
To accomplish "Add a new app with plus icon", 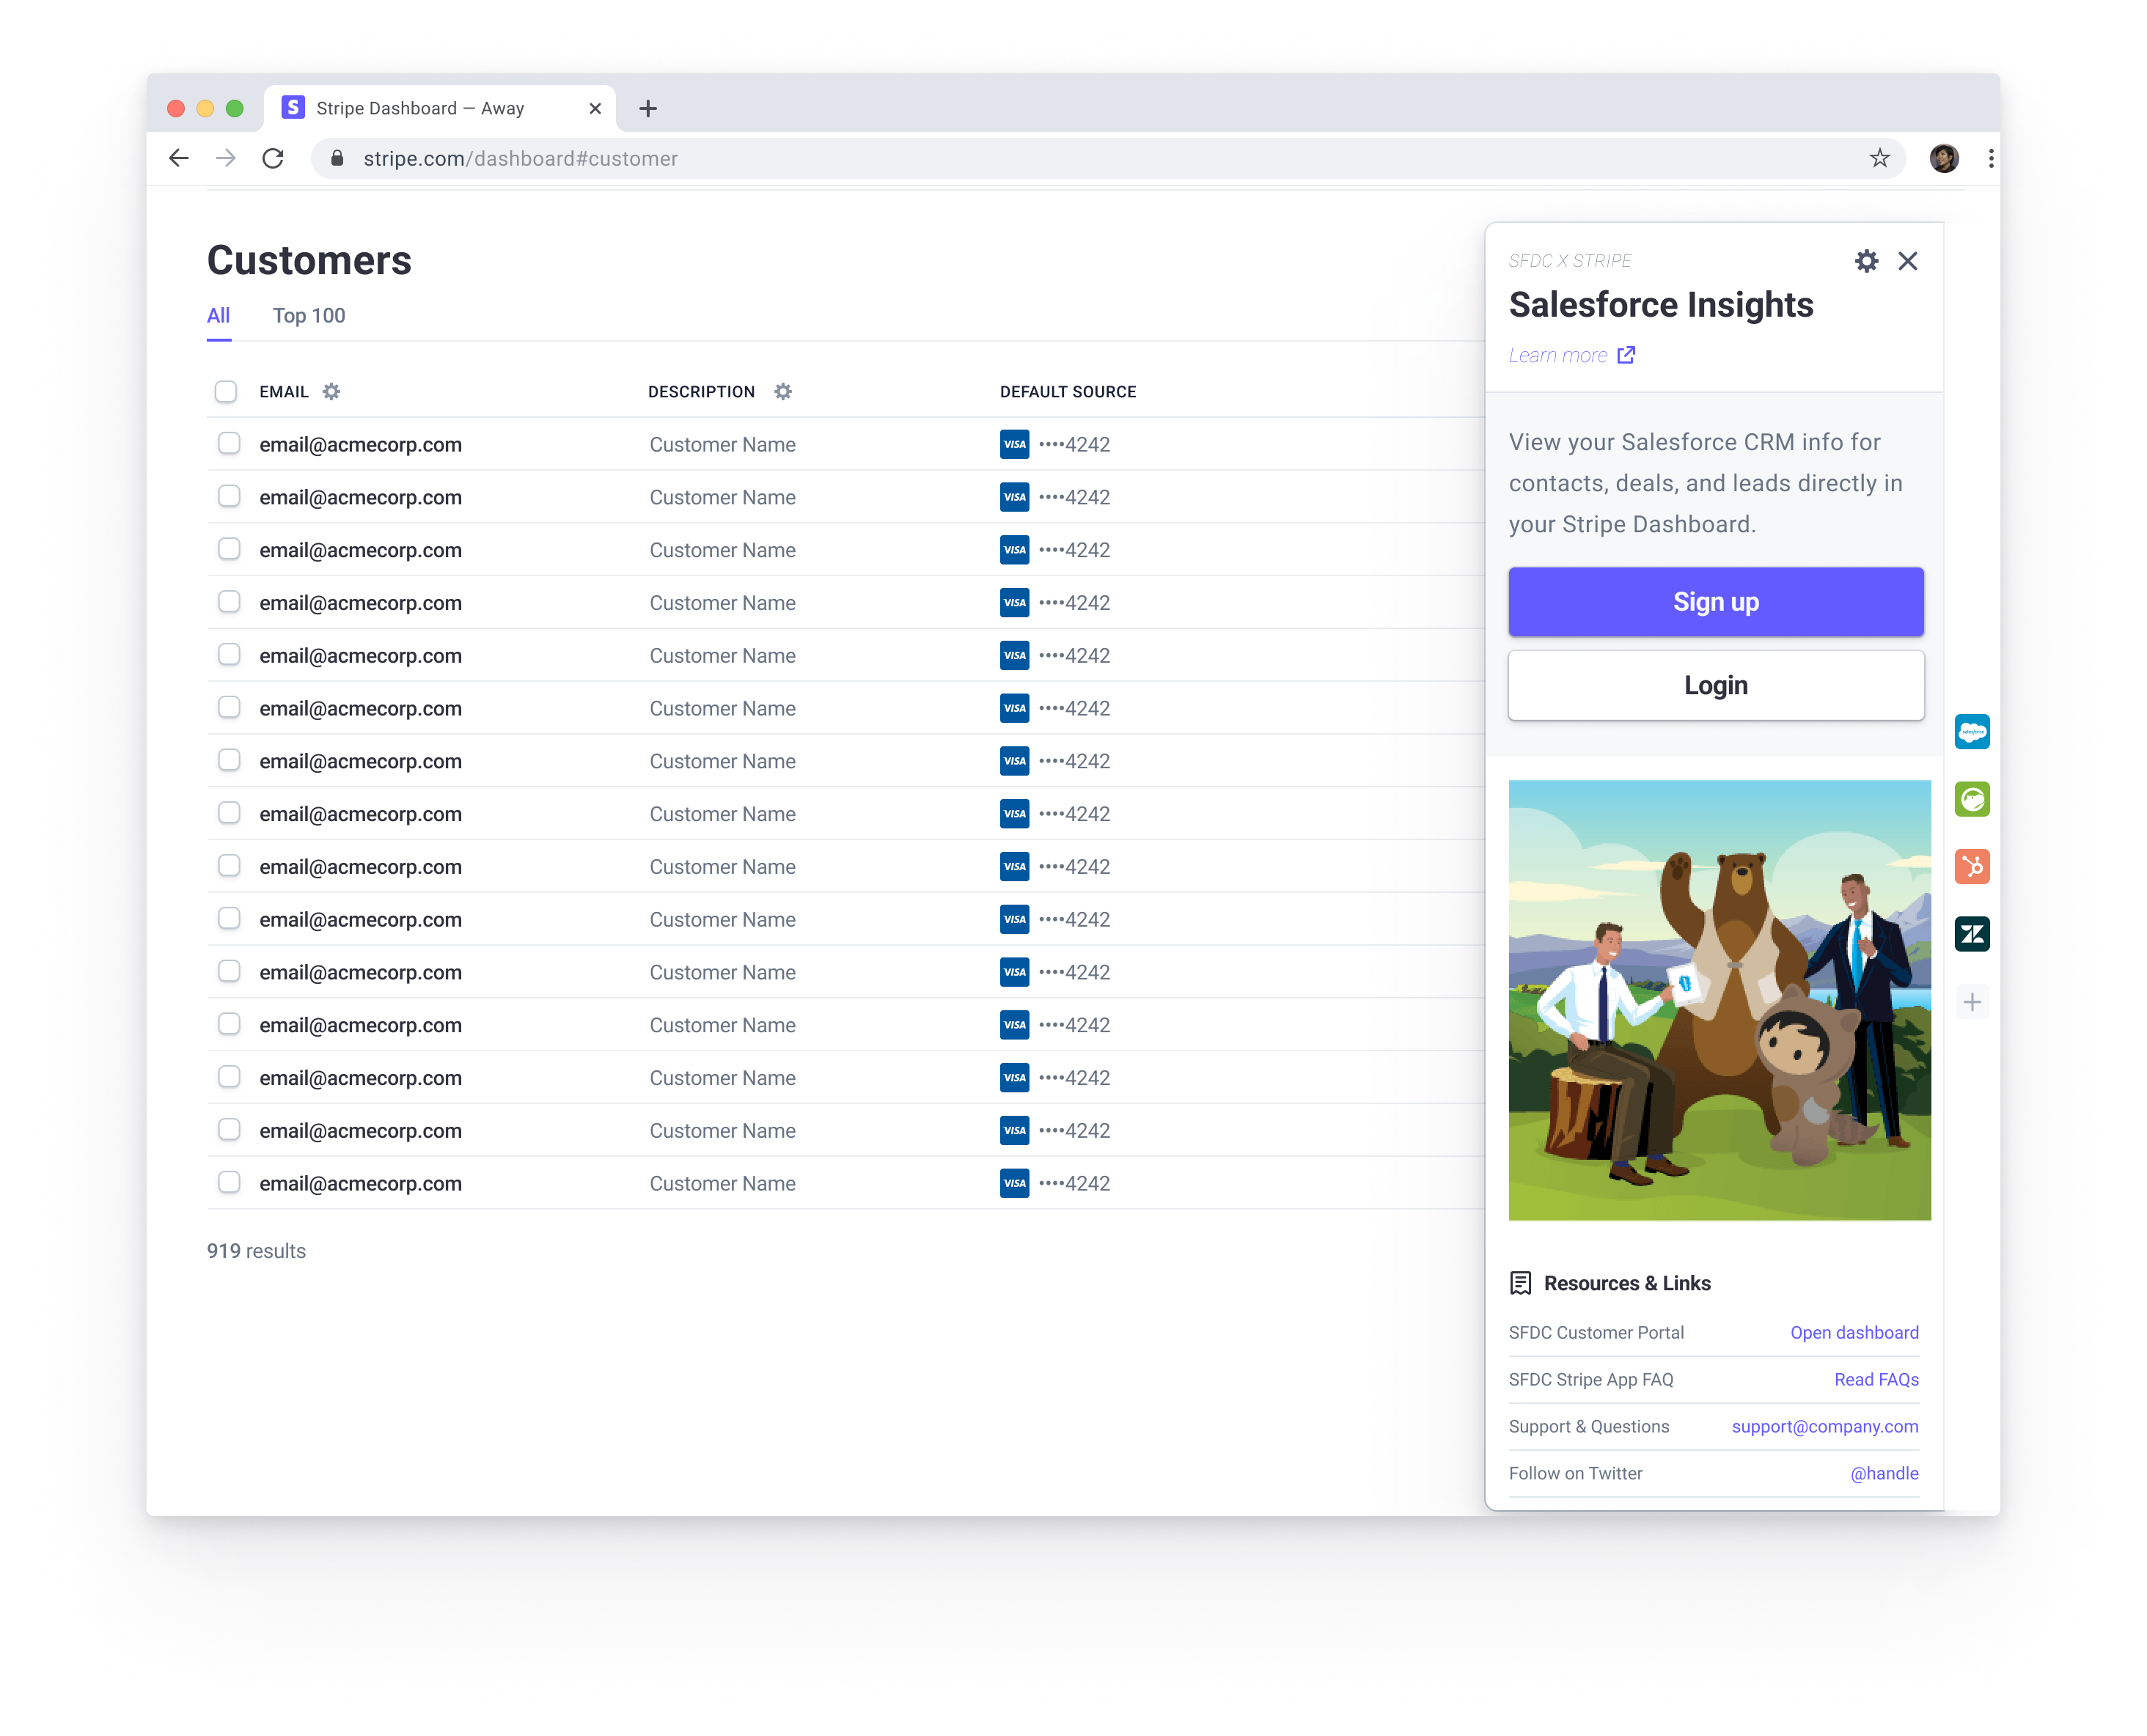I will coord(1971,1002).
